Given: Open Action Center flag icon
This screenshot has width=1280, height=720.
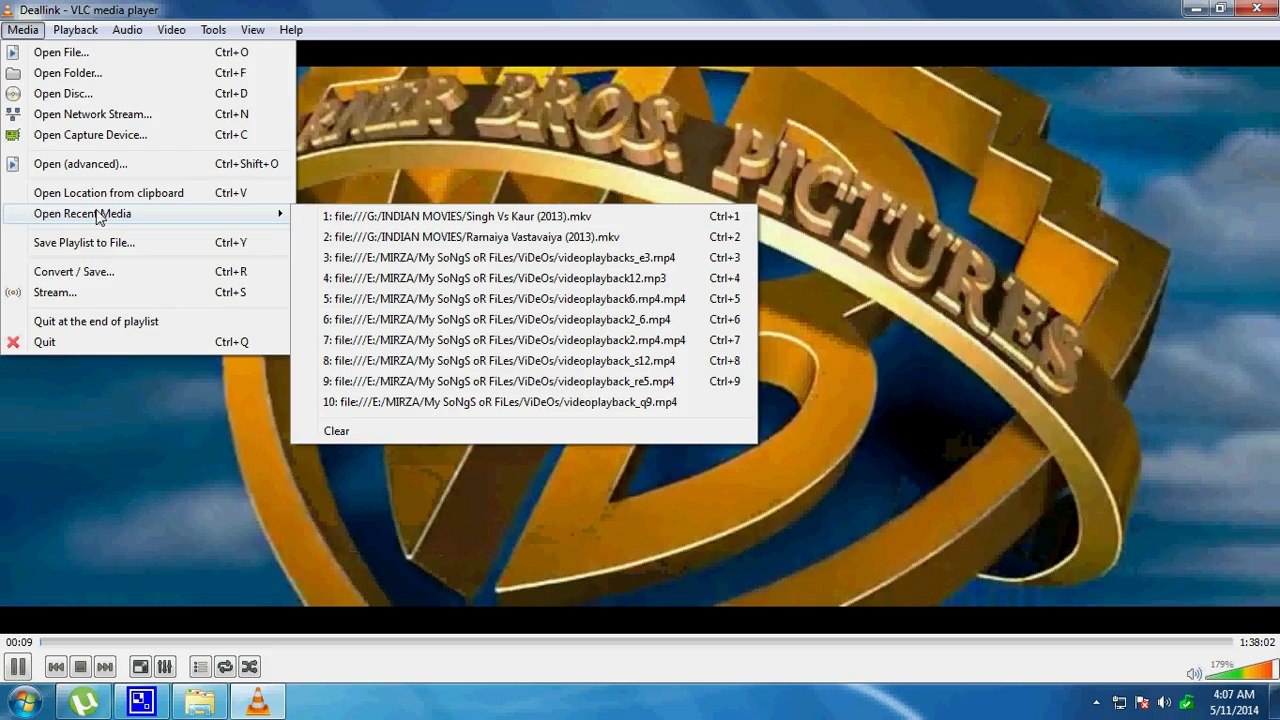Looking at the screenshot, I should point(1142,703).
